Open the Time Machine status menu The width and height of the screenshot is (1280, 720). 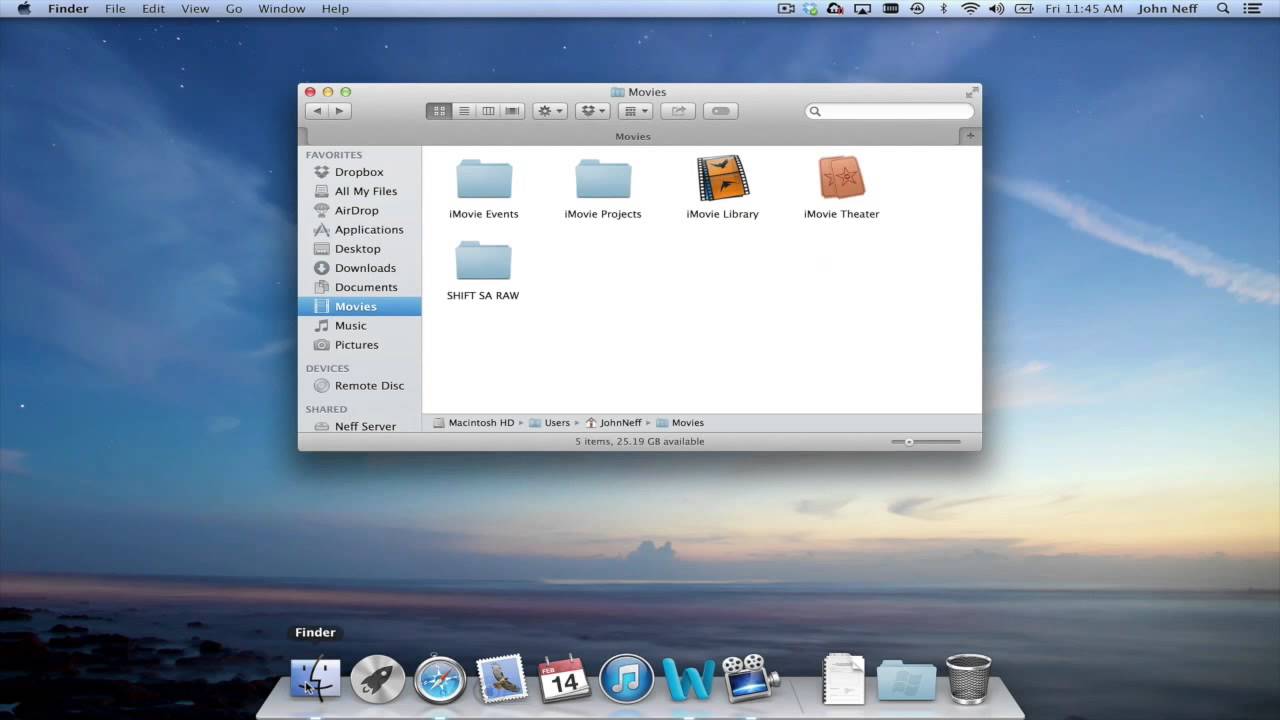pyautogui.click(x=916, y=9)
